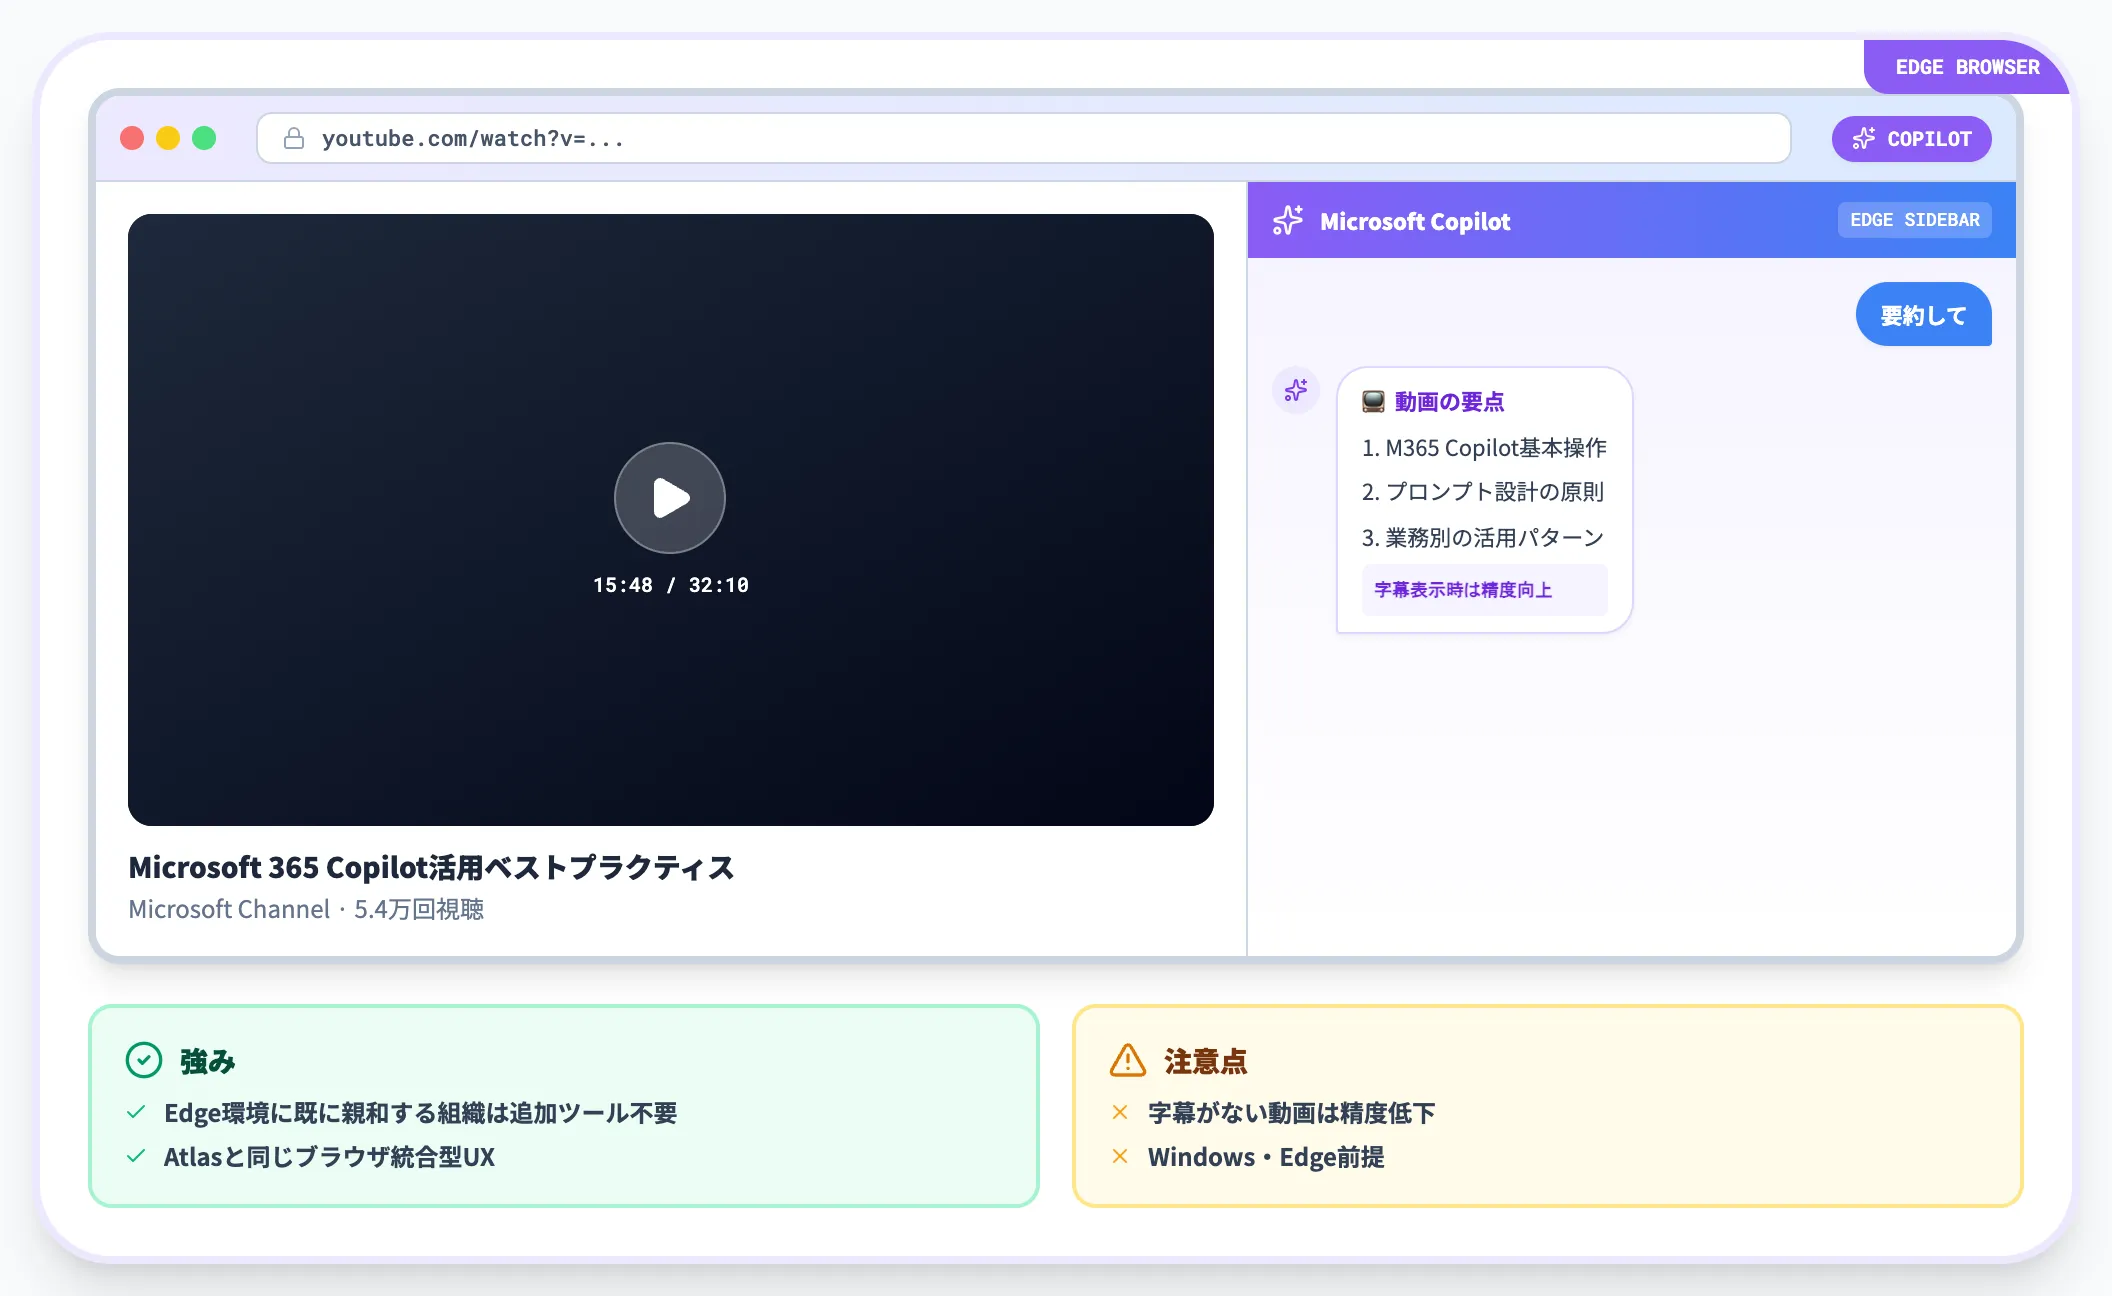Click the red close window dot

click(132, 138)
